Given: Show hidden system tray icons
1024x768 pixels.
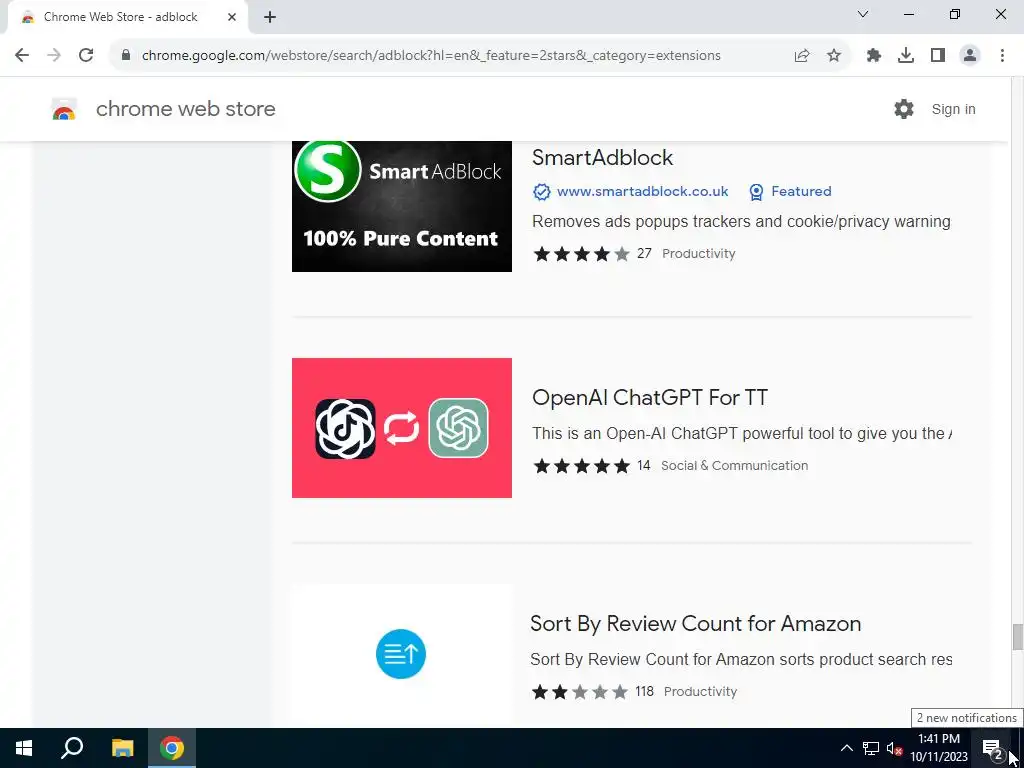Looking at the screenshot, I should [x=846, y=748].
